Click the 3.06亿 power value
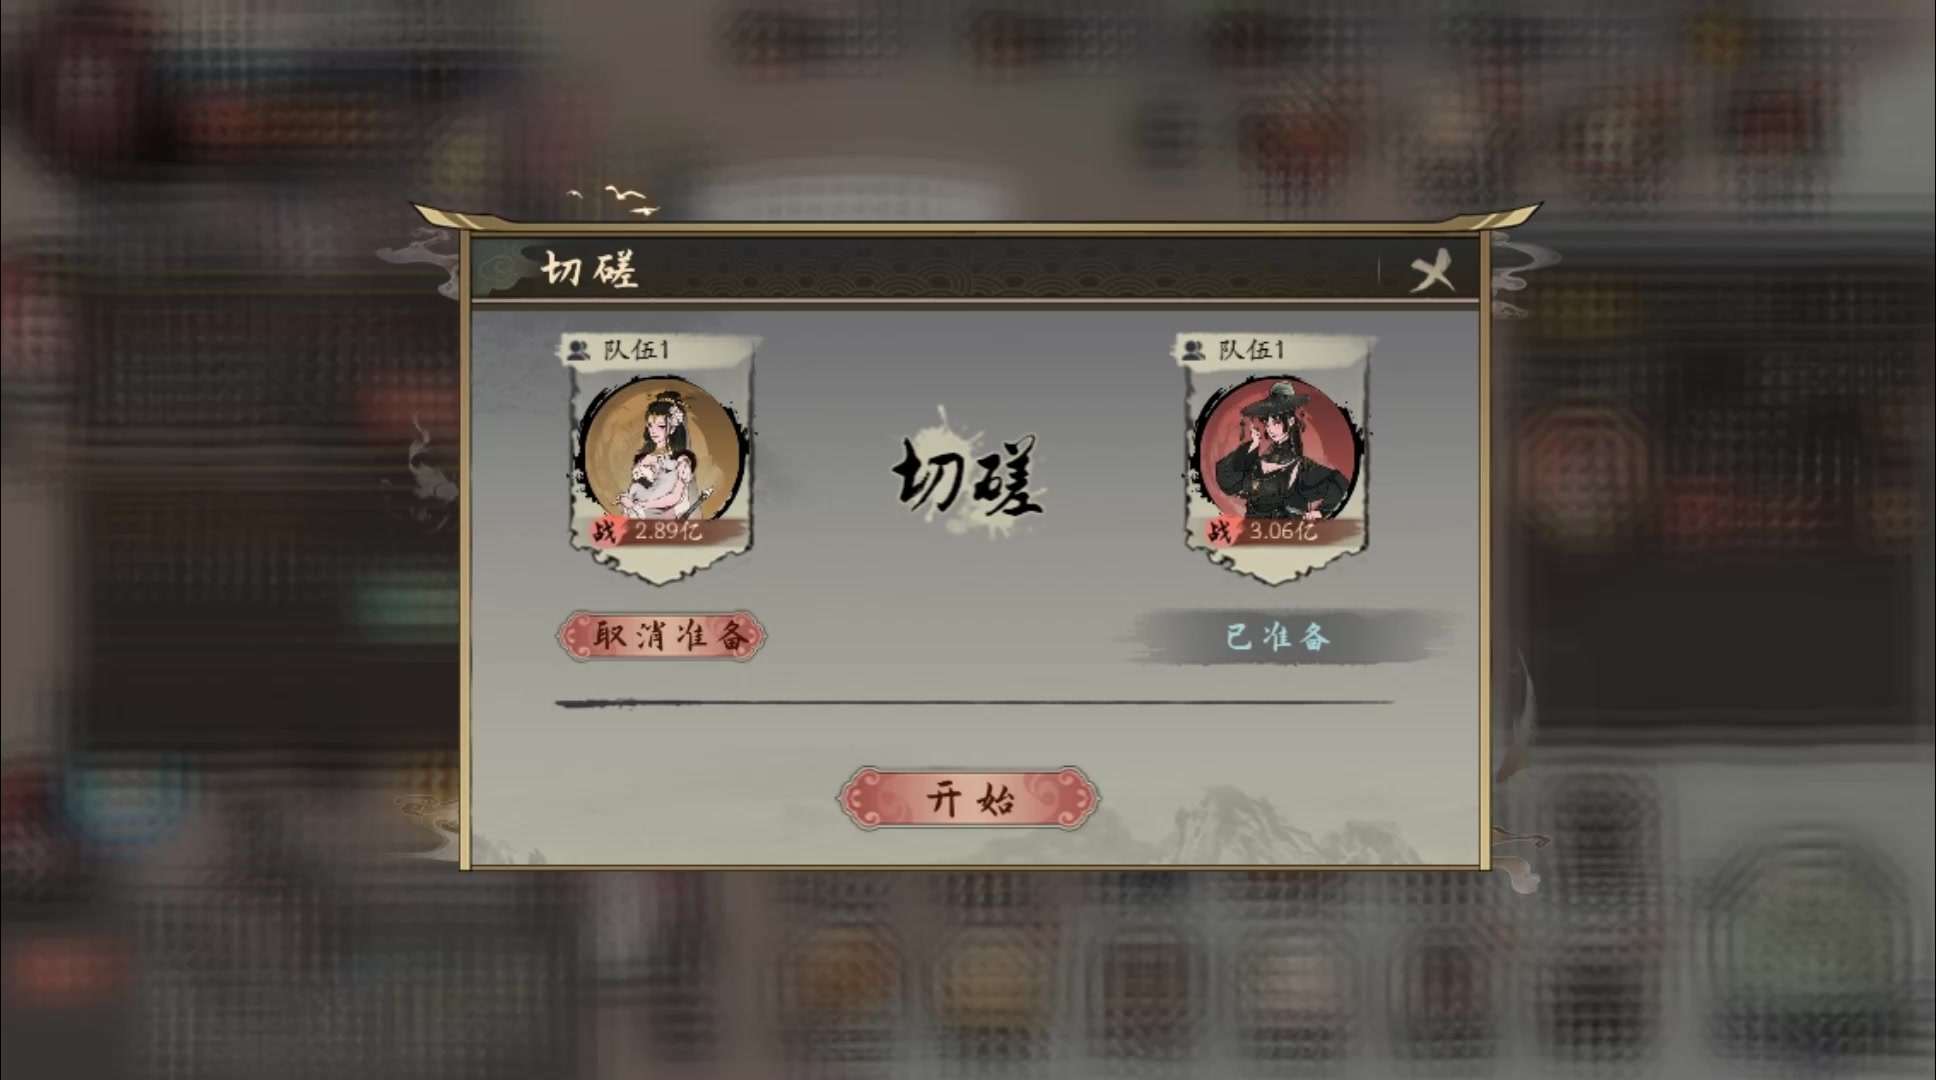The image size is (1936, 1080). [x=1283, y=531]
